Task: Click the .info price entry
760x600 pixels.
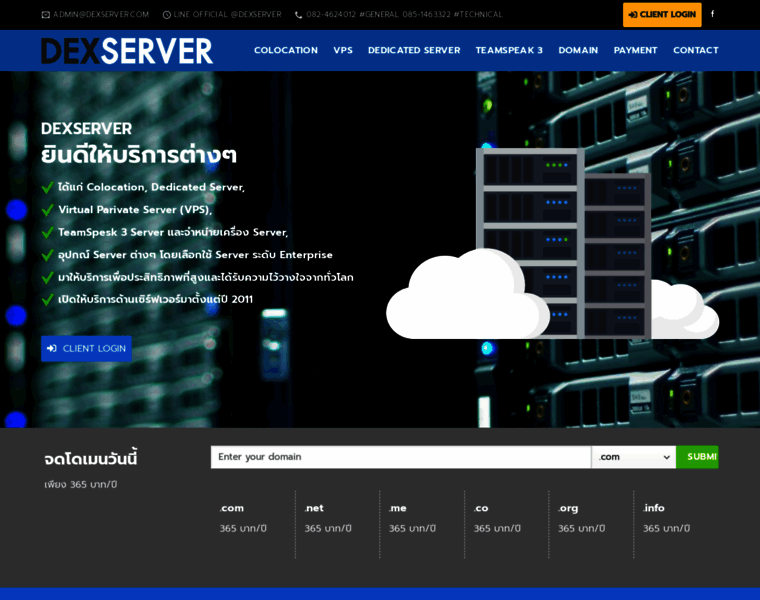Action: (x=666, y=518)
